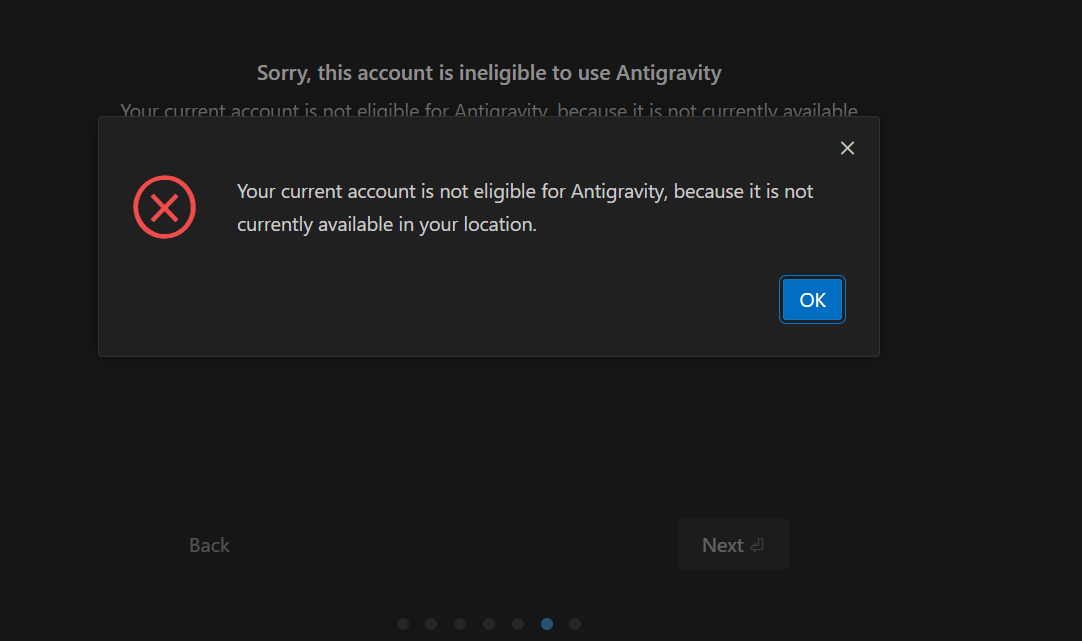Go to previous step with Back

[209, 545]
